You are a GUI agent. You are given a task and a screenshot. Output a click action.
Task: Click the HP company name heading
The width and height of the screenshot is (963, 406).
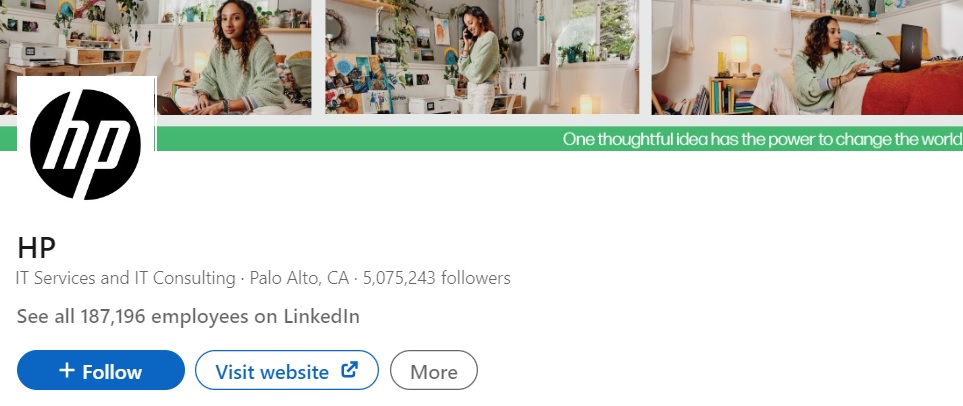(x=36, y=248)
